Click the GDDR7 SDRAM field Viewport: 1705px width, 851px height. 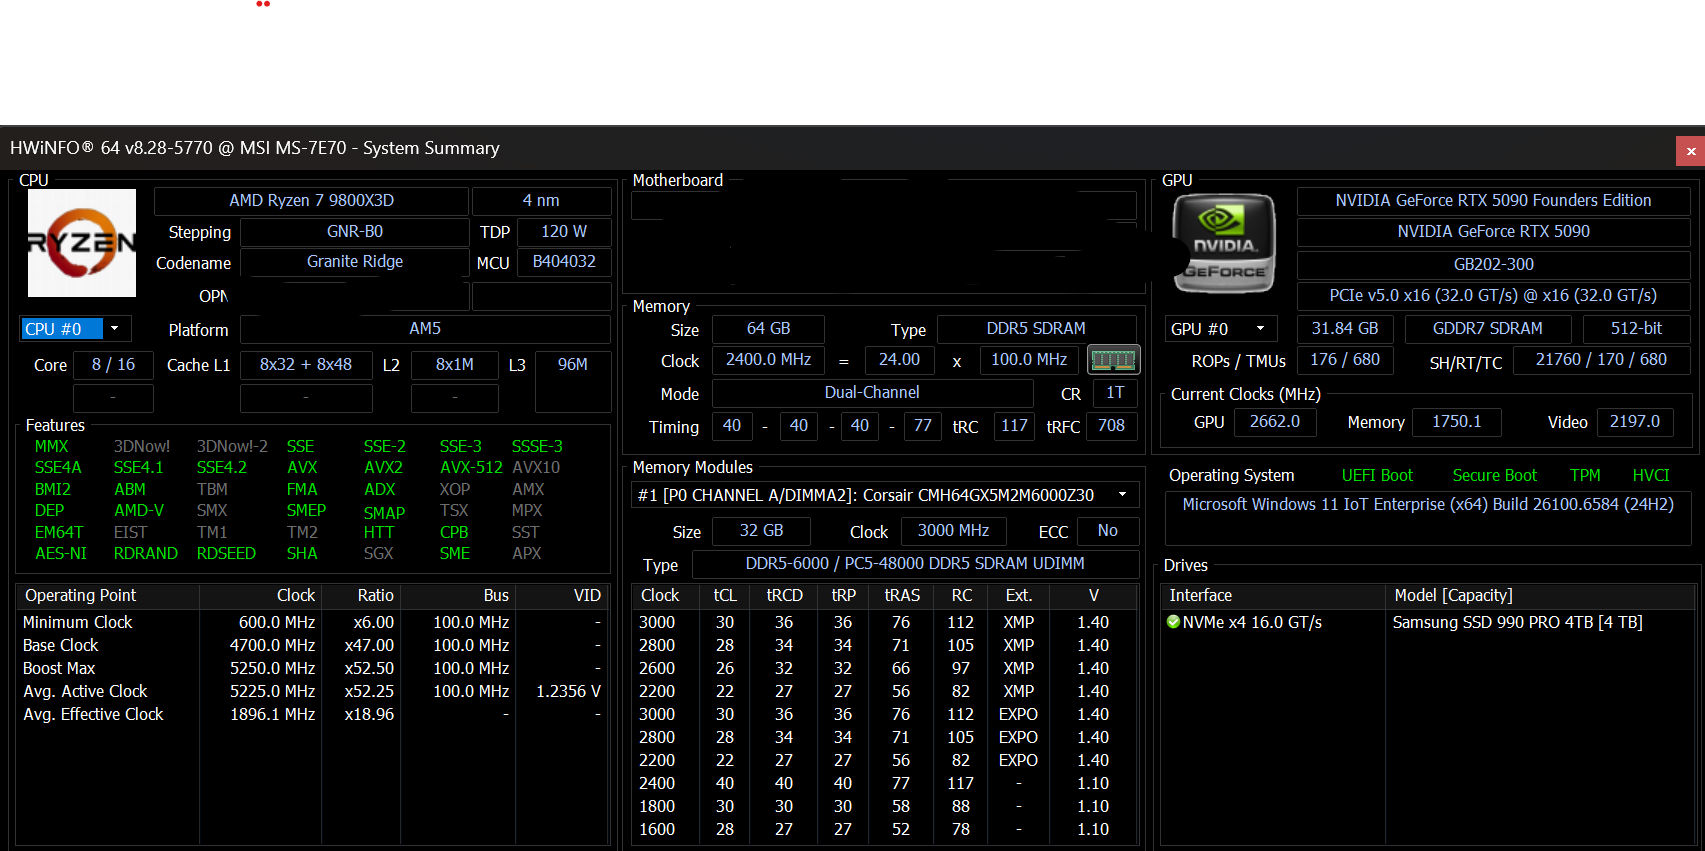point(1488,329)
